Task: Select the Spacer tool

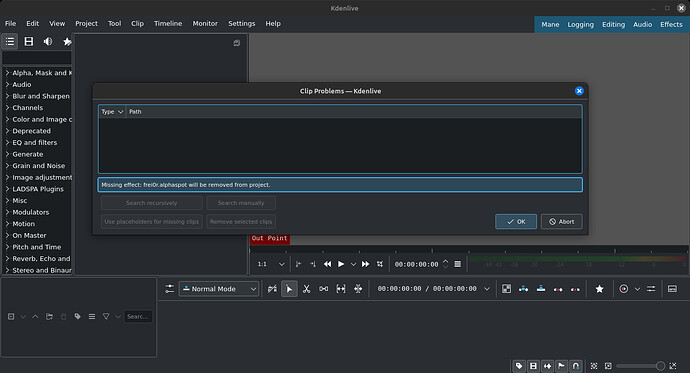Action: coord(323,289)
